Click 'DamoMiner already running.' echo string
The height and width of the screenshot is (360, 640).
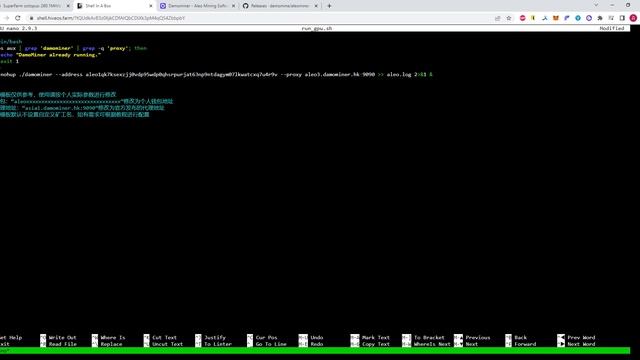(58, 55)
